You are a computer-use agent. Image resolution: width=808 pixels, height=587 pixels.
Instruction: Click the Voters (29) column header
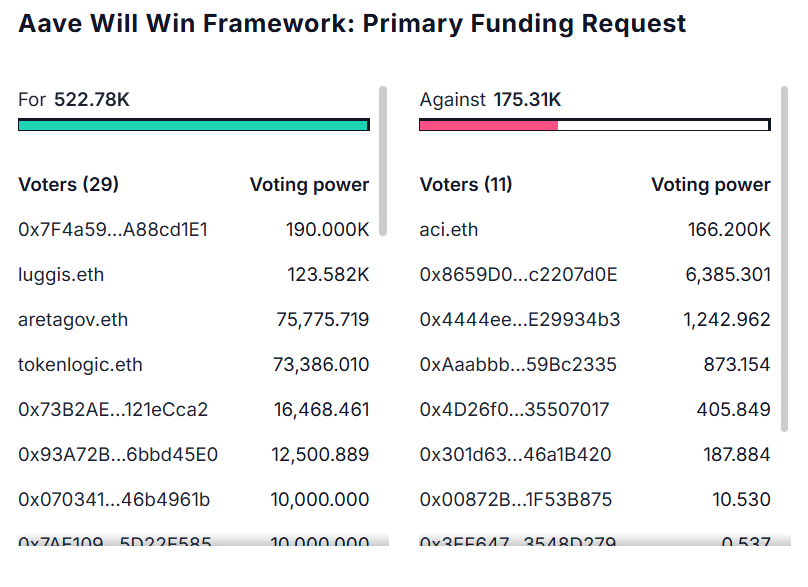click(x=69, y=185)
